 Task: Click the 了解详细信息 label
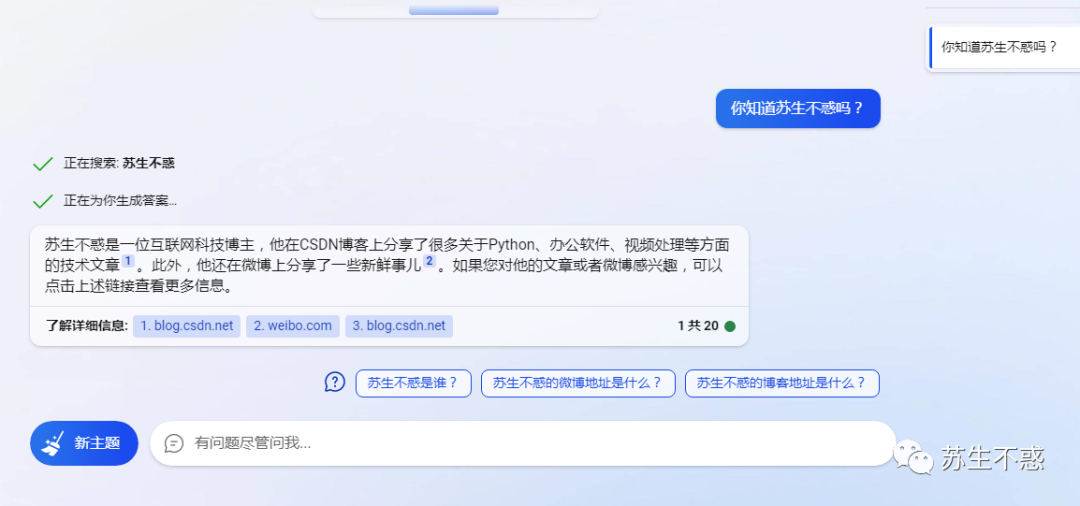tap(87, 326)
